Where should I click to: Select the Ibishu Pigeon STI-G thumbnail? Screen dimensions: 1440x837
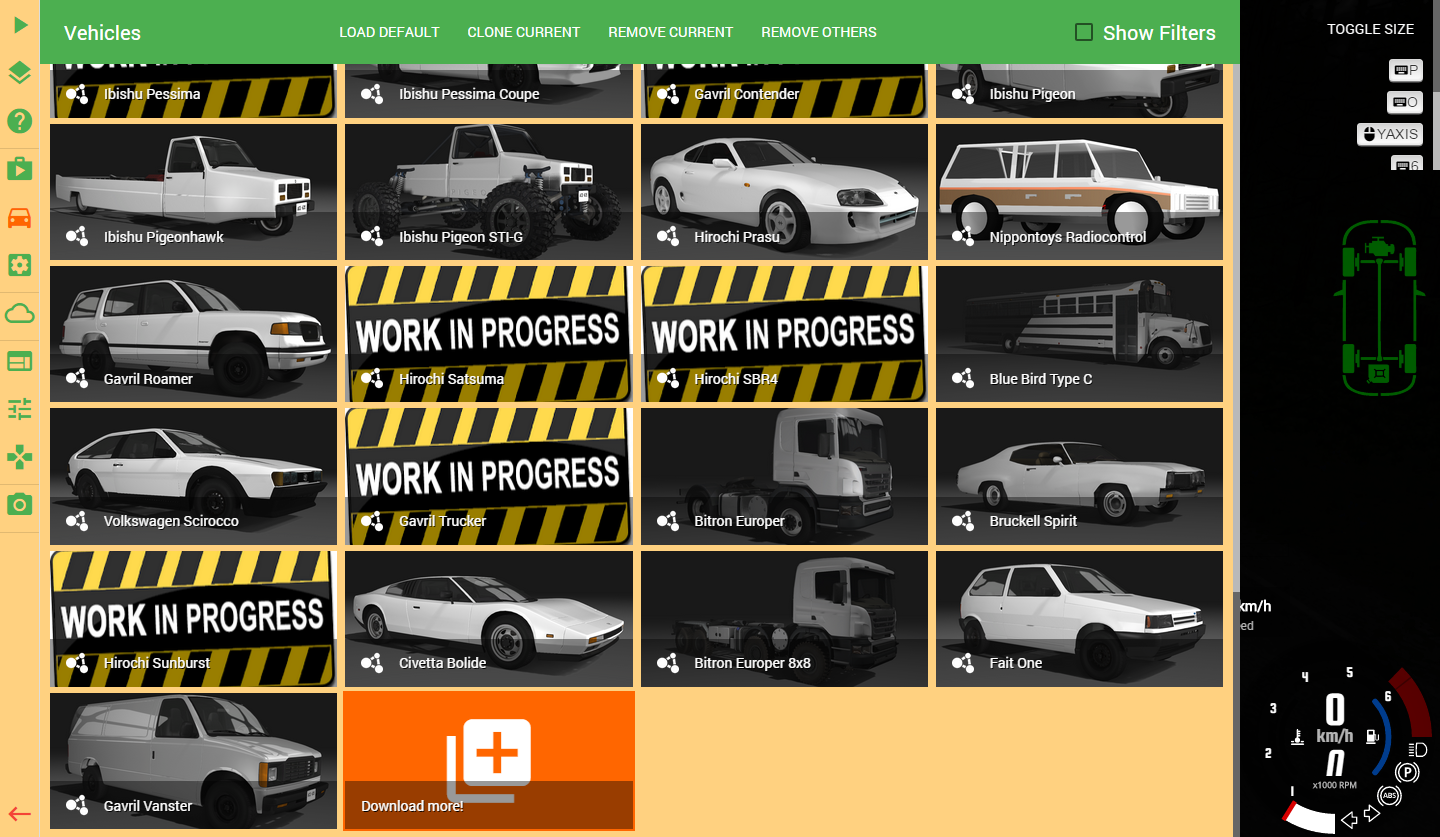489,192
